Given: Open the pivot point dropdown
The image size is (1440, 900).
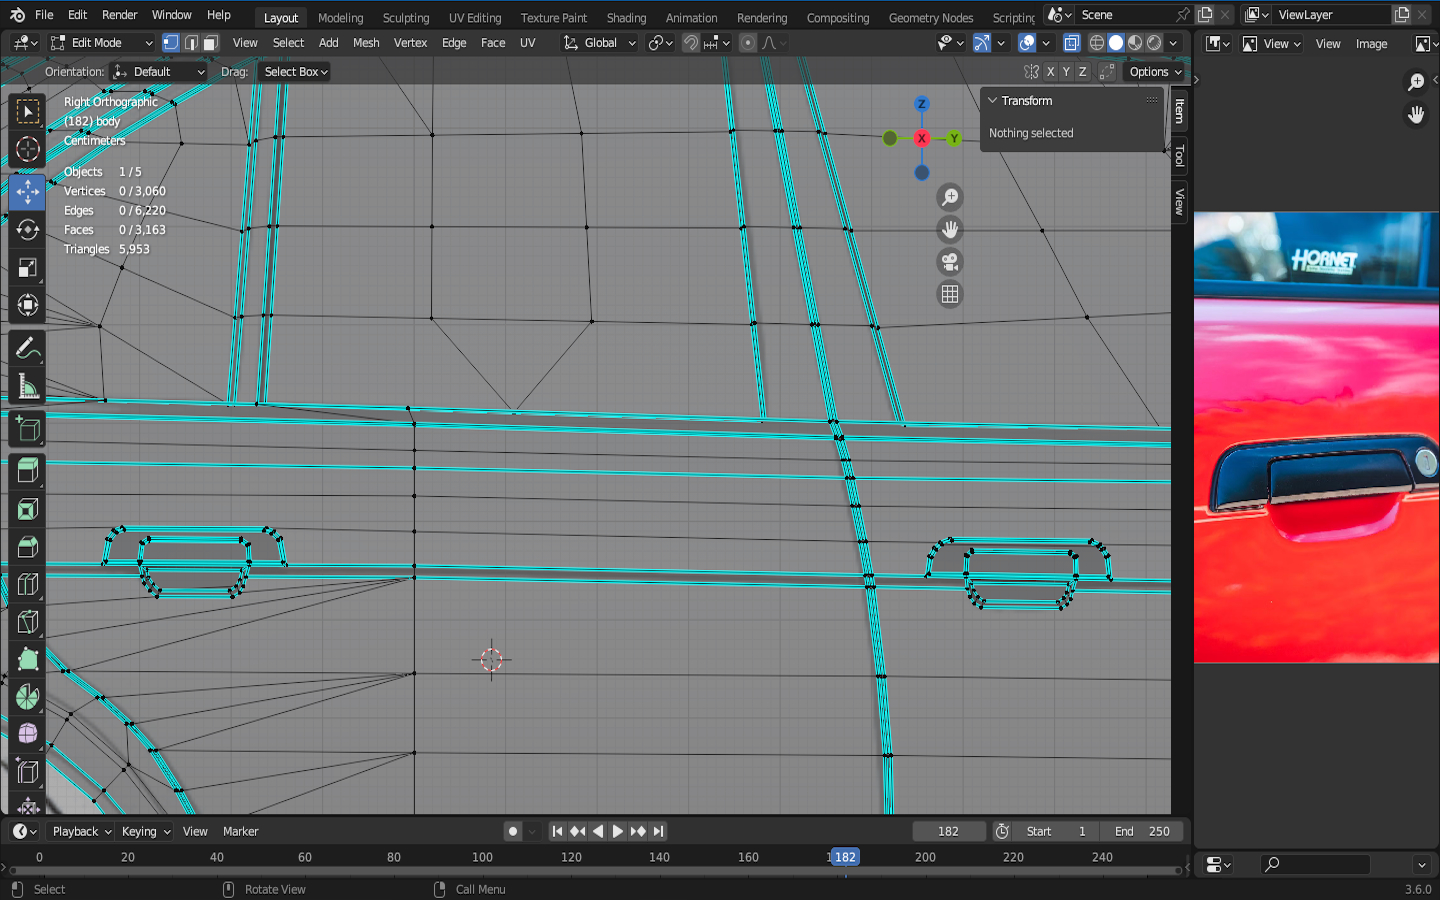Looking at the screenshot, I should (x=660, y=43).
